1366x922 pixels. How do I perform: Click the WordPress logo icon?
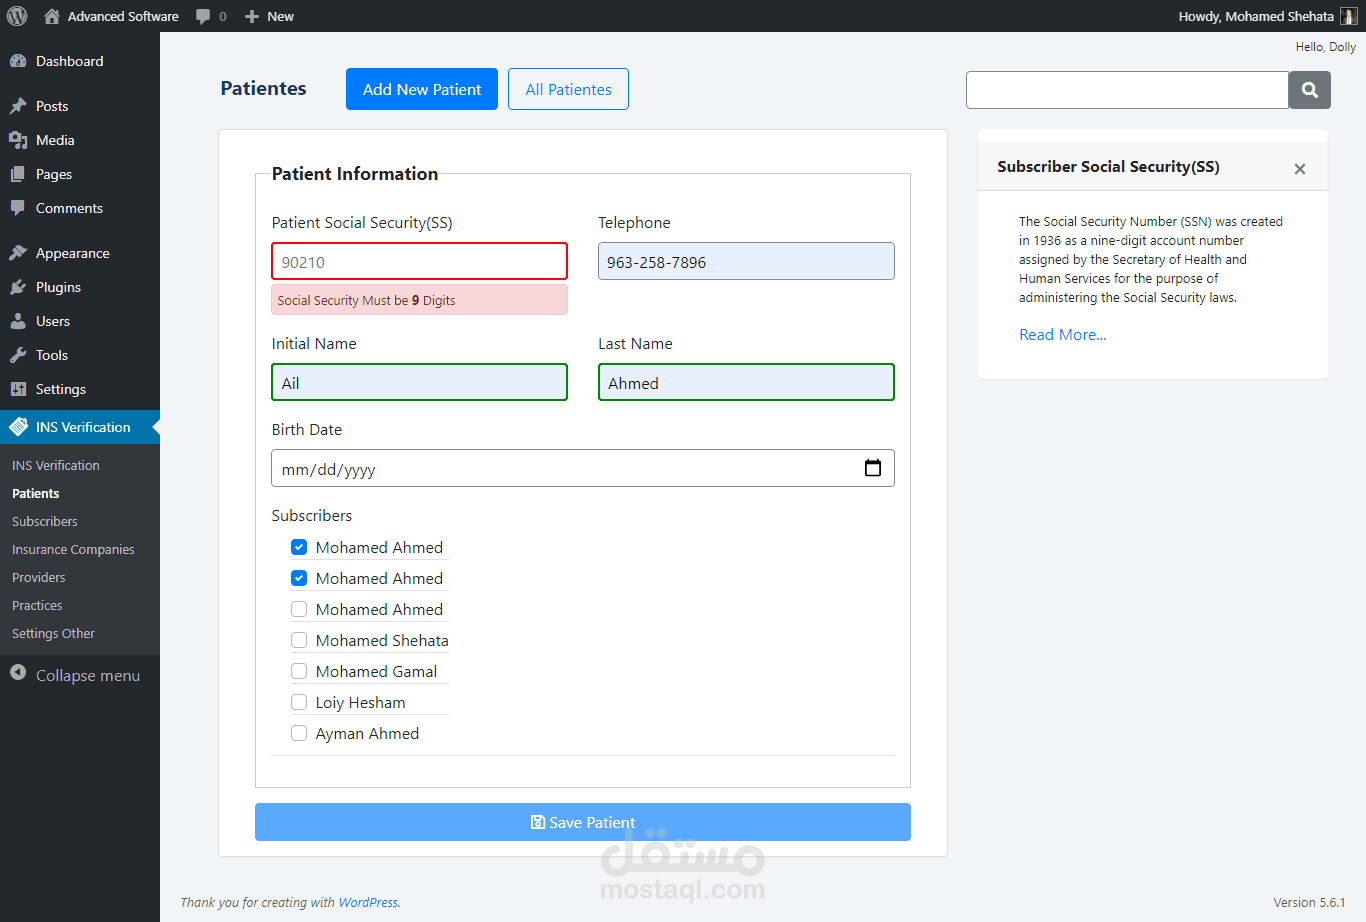17,16
